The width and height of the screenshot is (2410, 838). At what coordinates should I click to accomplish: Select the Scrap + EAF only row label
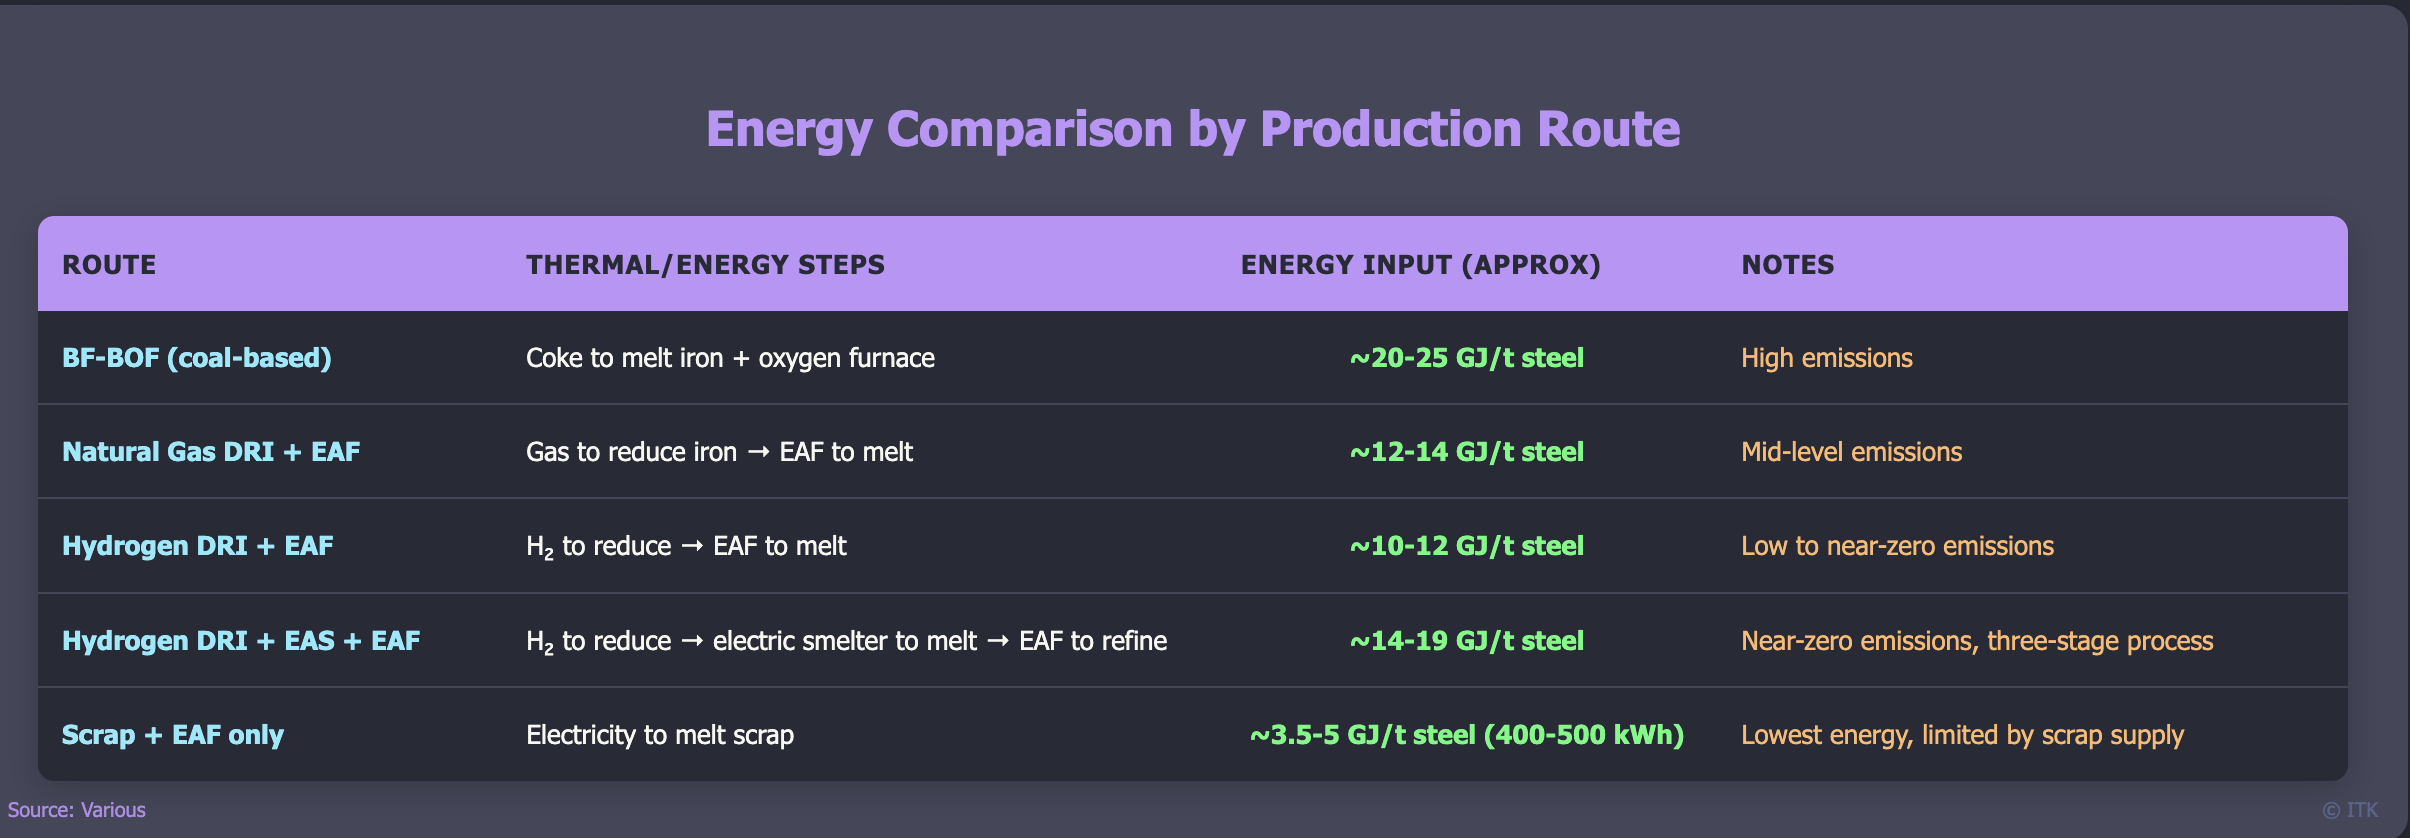click(173, 735)
